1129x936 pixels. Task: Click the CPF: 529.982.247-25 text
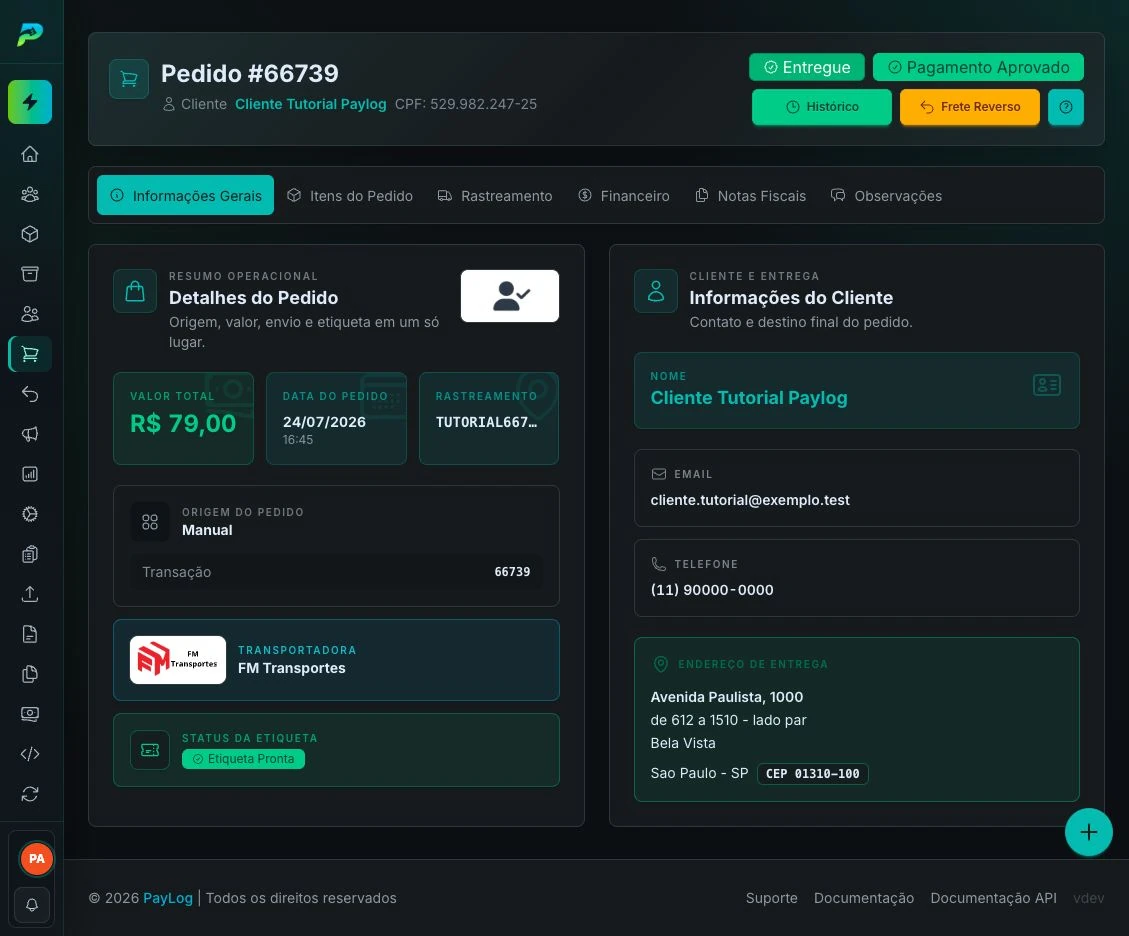(466, 104)
